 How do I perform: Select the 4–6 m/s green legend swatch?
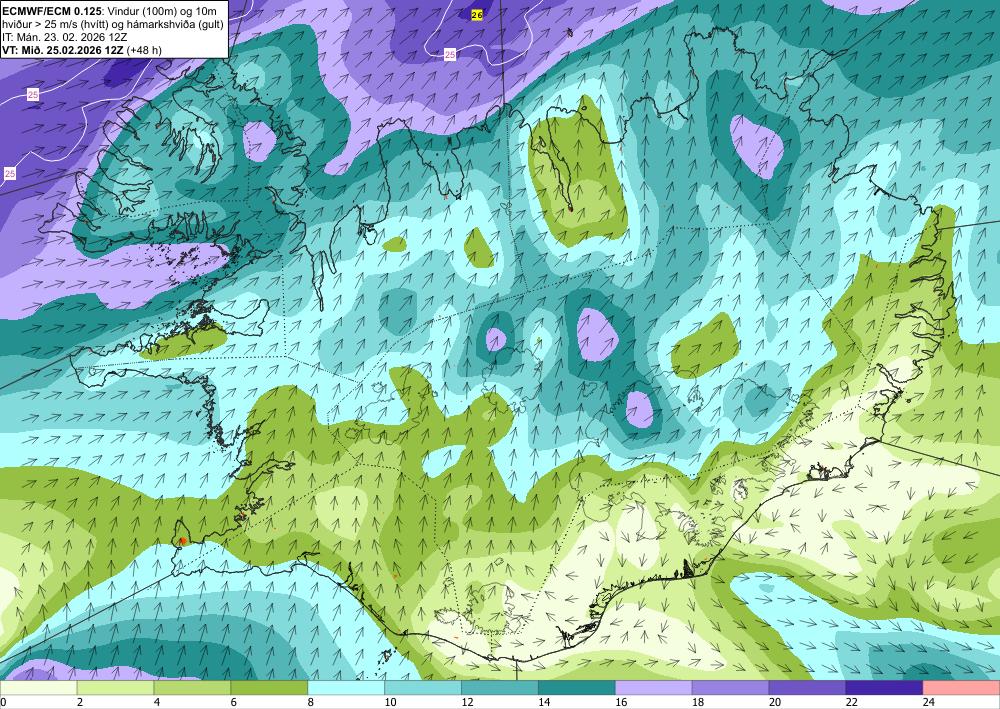[192, 687]
